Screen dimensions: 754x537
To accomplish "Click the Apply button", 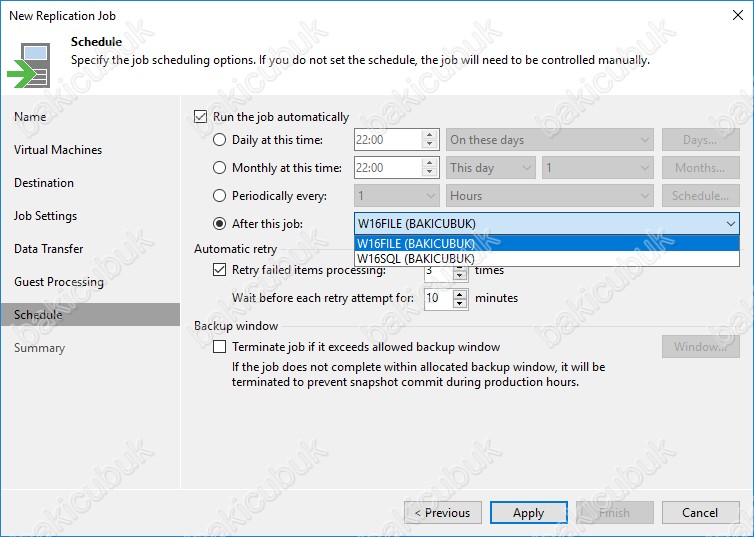I will click(x=529, y=512).
